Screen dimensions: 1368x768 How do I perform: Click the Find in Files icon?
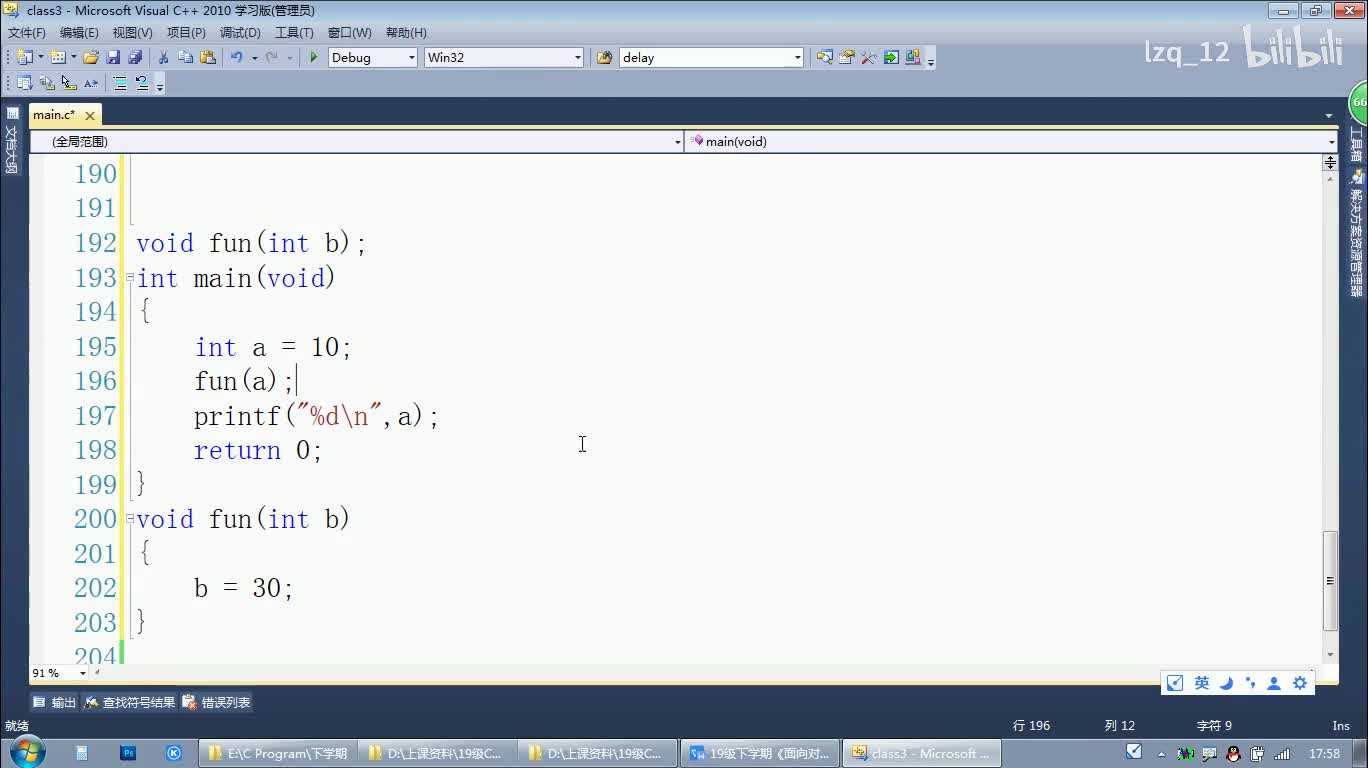(x=604, y=58)
